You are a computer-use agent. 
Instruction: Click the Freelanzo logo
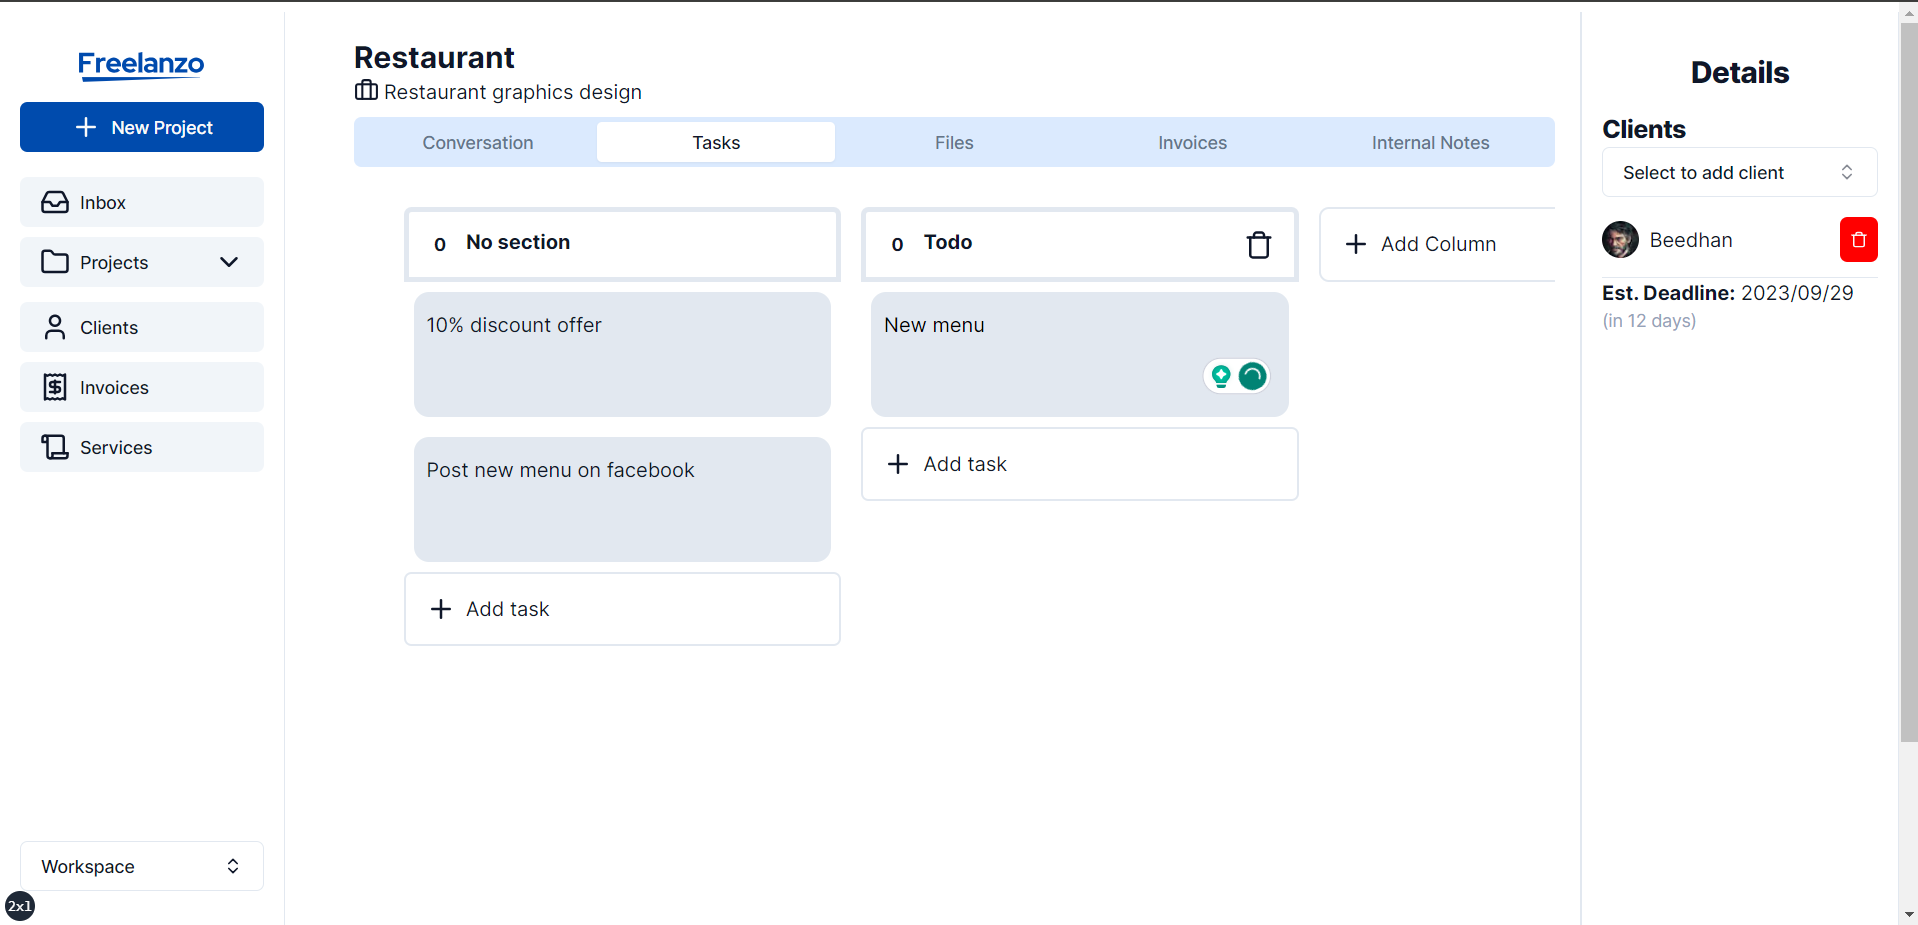tap(141, 65)
